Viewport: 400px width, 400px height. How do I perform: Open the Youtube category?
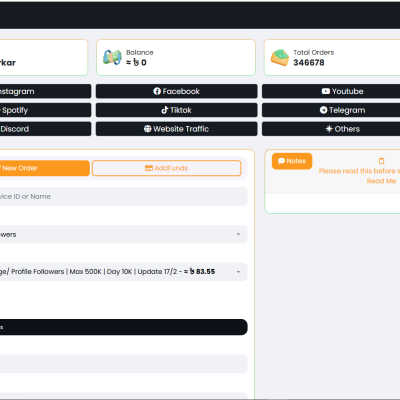pos(331,91)
